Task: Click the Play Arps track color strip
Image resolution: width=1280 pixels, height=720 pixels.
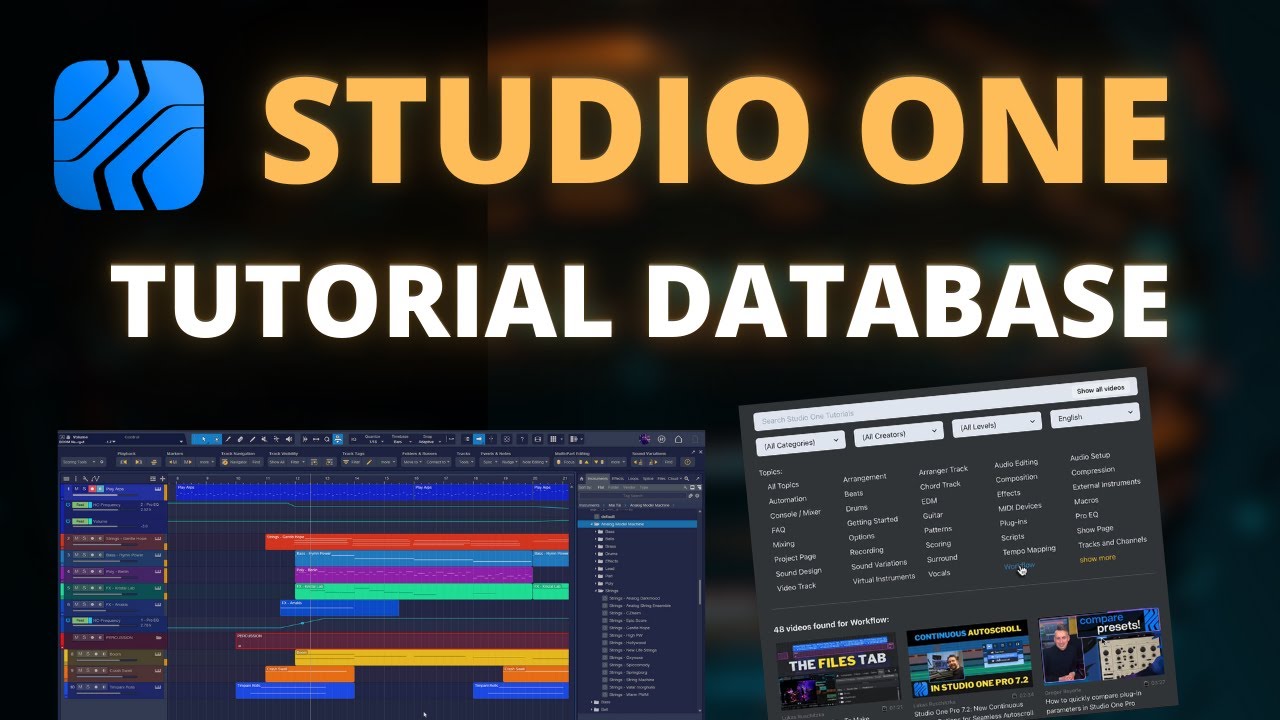Action: (x=62, y=492)
